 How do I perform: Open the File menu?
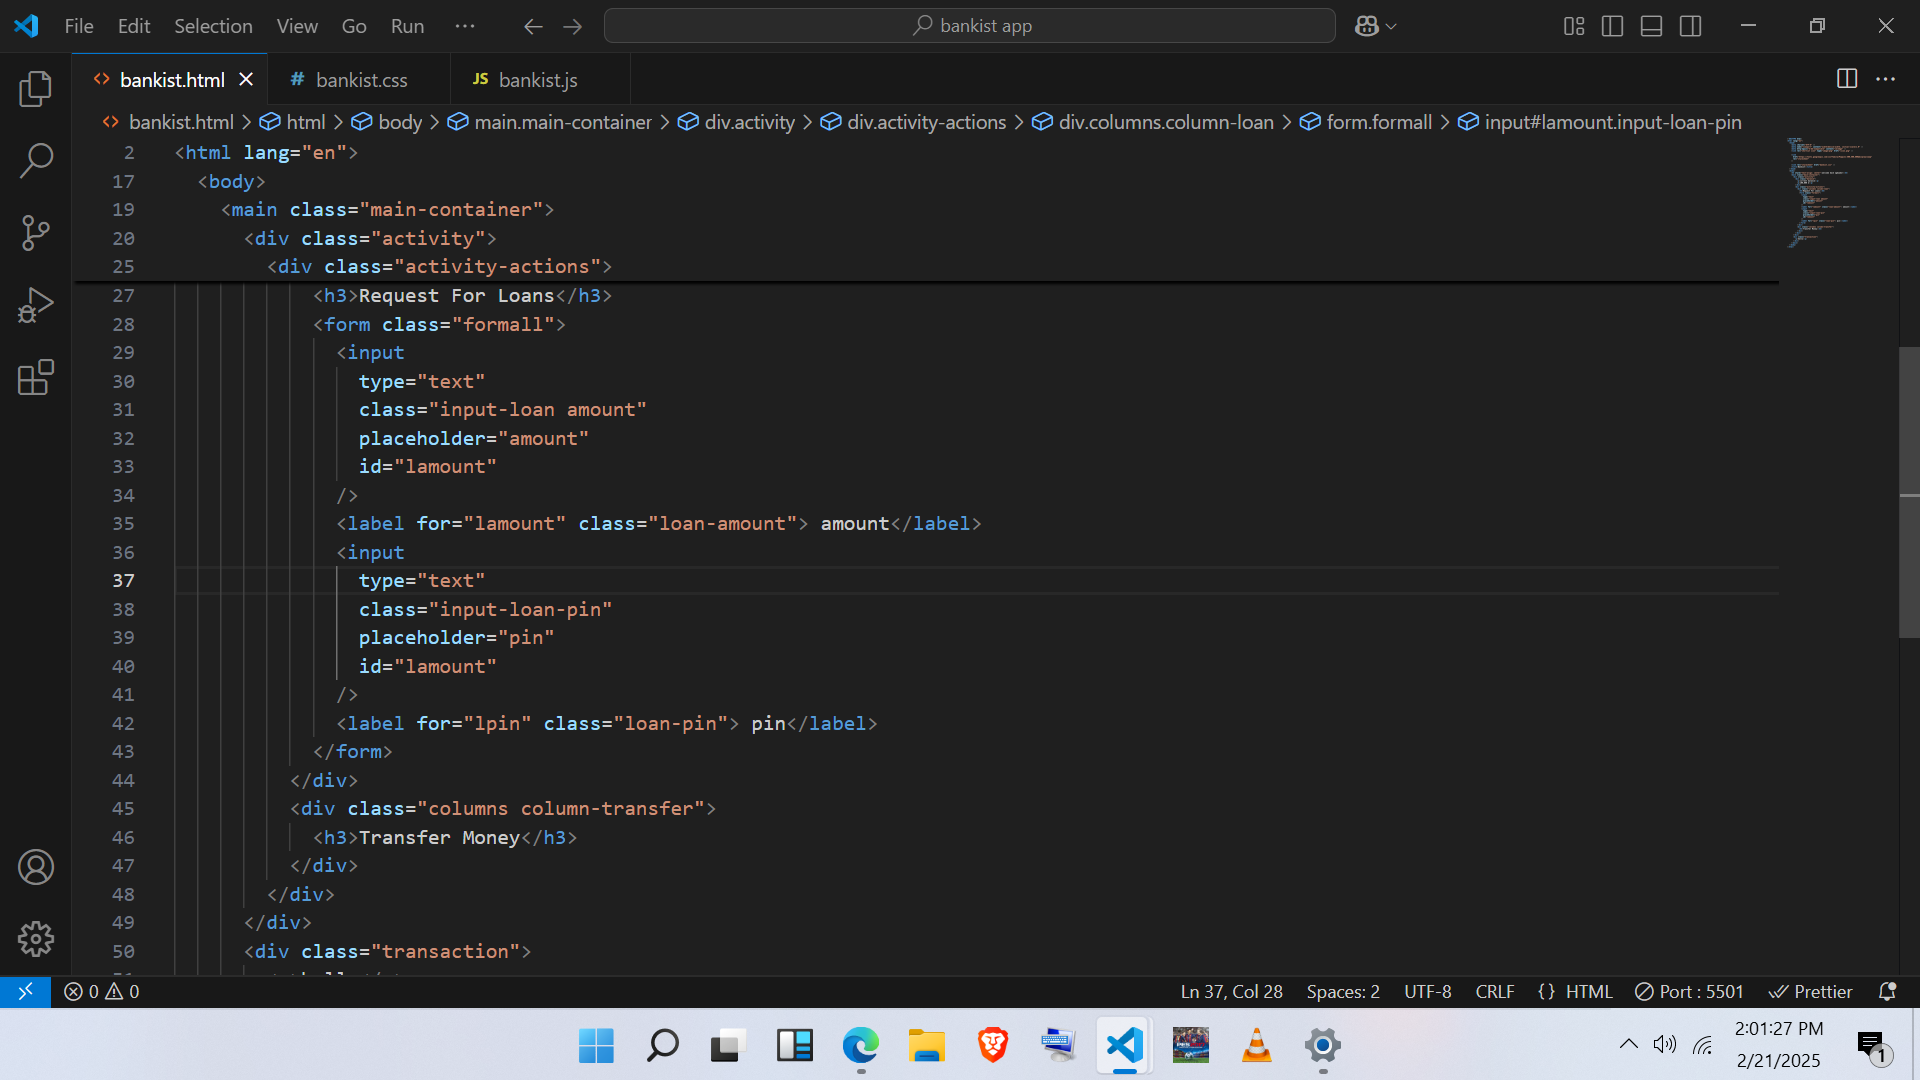[x=79, y=26]
